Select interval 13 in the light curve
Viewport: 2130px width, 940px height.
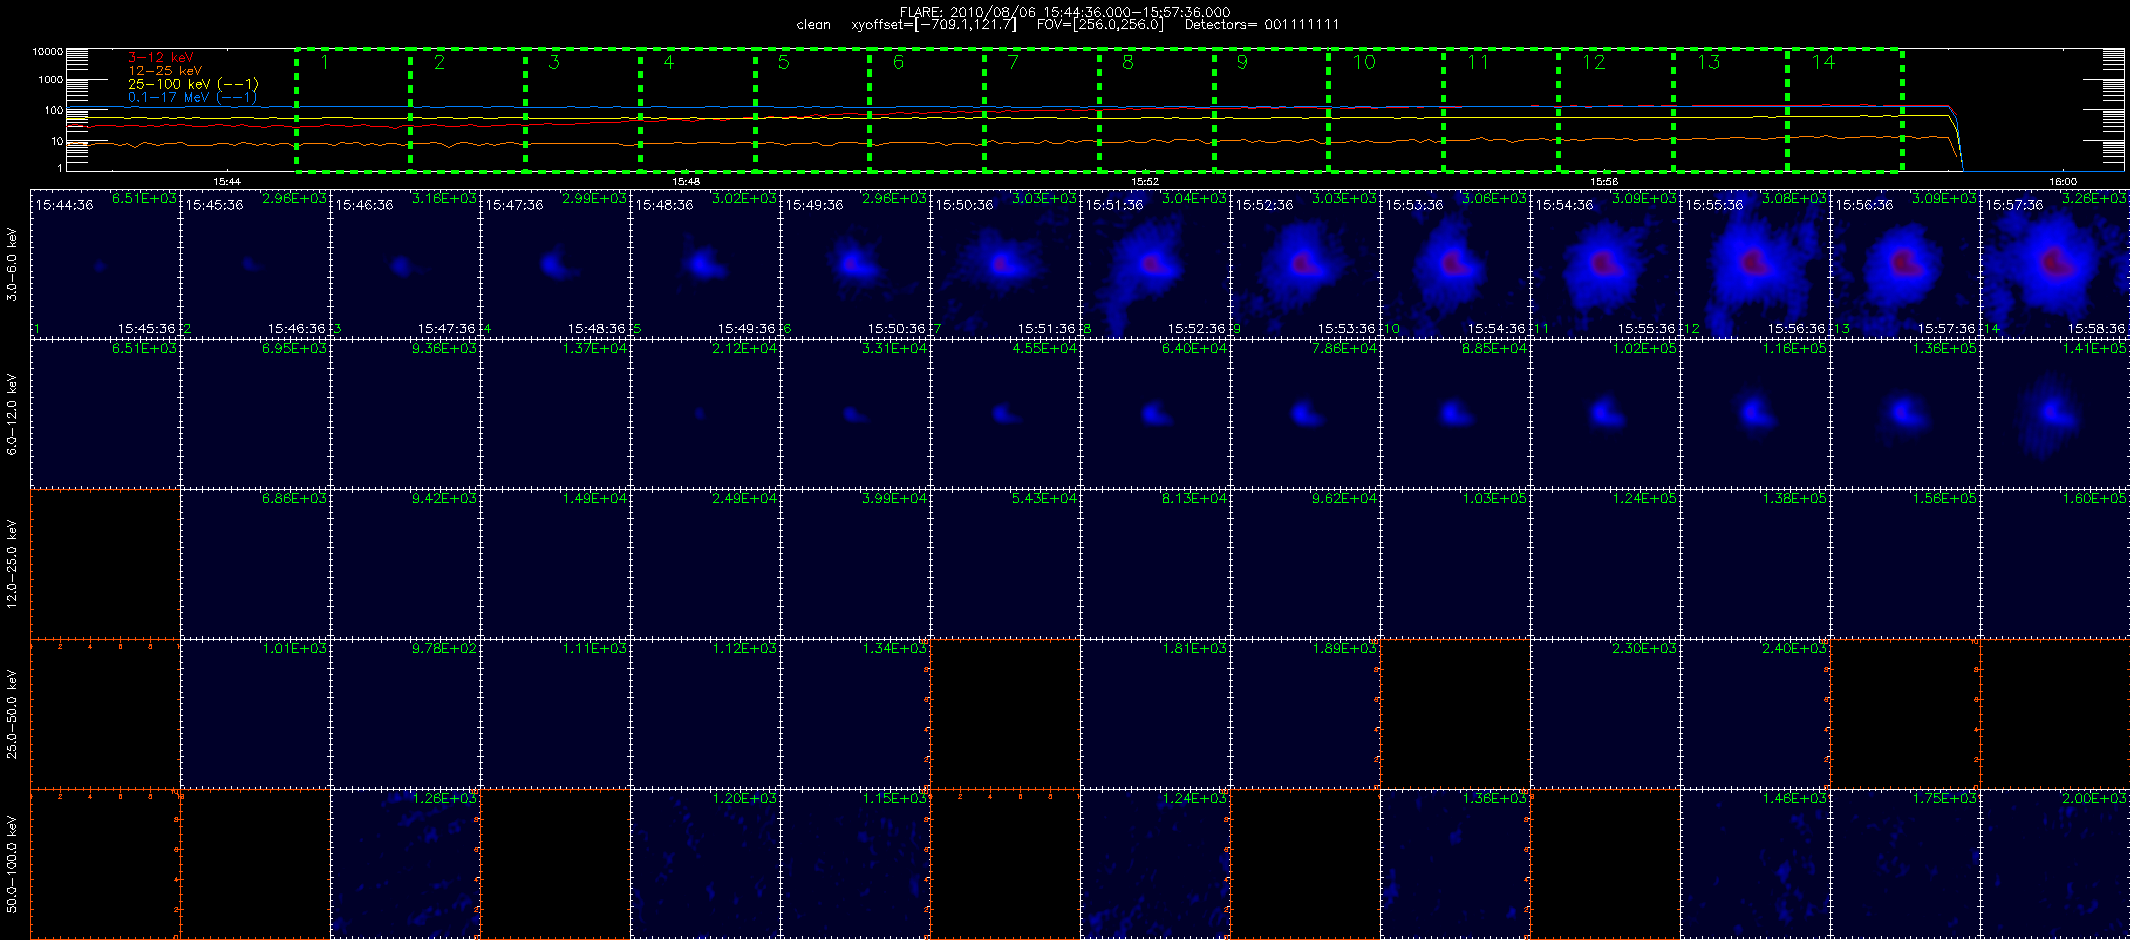point(1730,110)
